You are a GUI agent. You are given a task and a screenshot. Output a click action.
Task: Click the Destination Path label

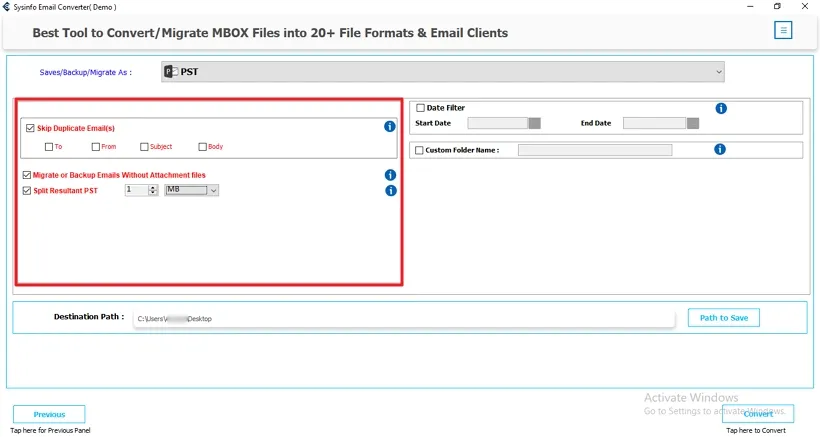point(89,317)
